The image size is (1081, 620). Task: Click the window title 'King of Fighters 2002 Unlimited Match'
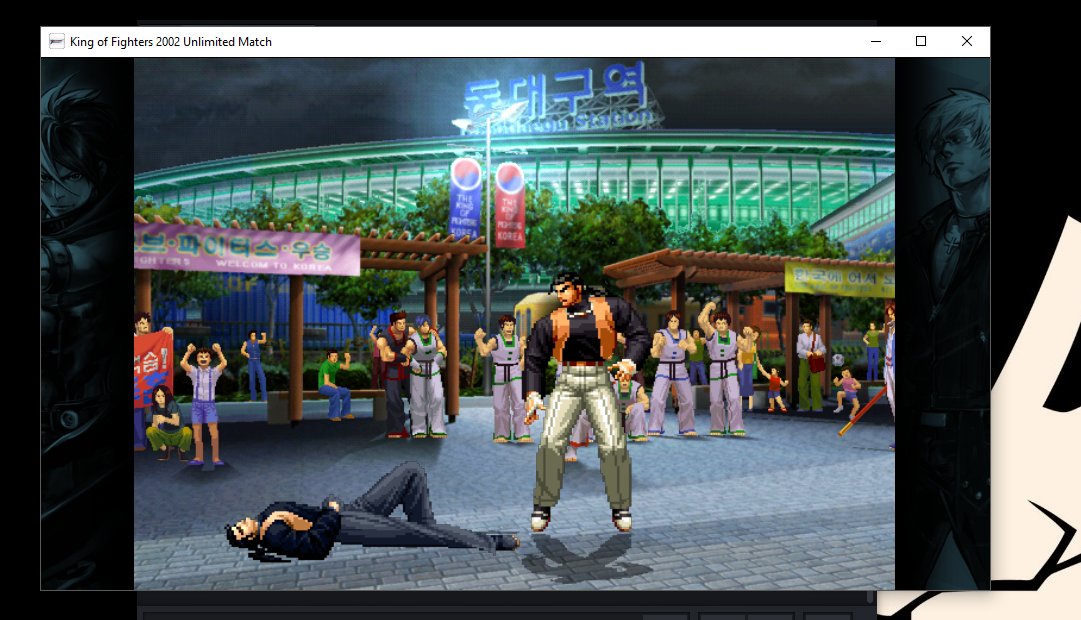[x=171, y=42]
